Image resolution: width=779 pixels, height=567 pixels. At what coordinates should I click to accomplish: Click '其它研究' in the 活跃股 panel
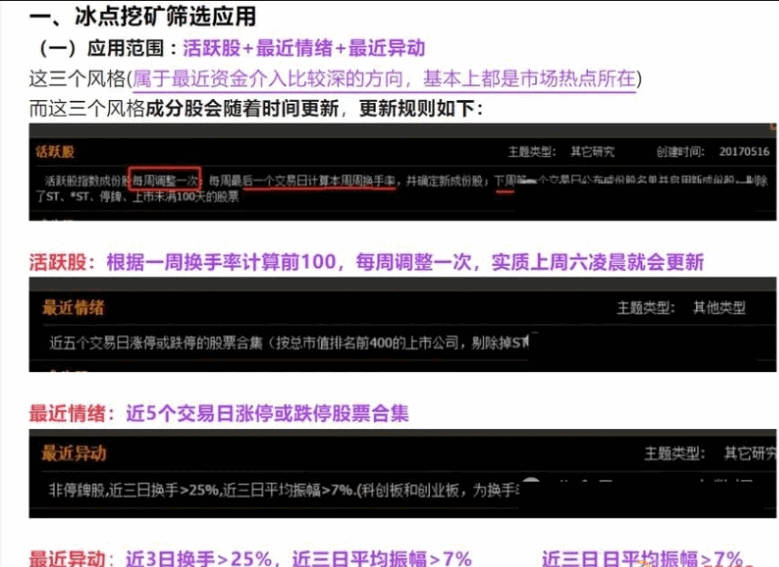pos(592,152)
